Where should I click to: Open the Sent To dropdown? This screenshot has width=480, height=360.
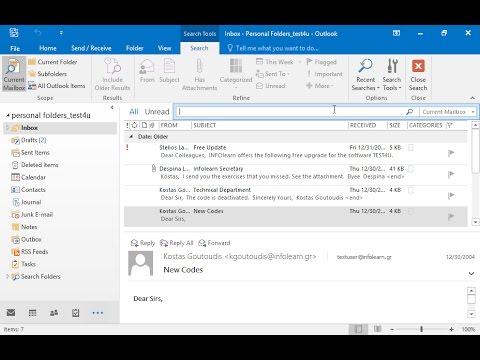273,74
